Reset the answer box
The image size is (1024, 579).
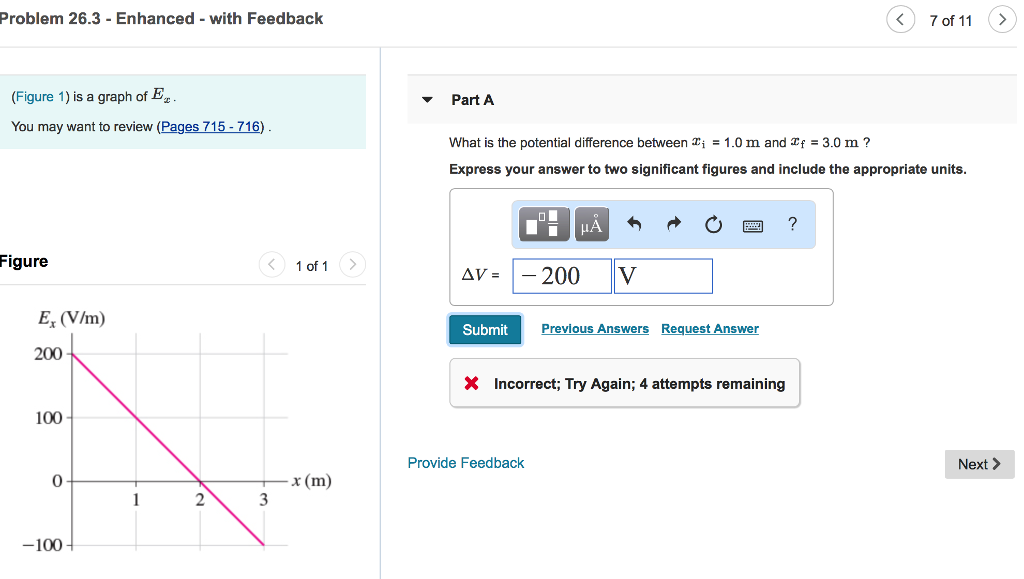(713, 224)
